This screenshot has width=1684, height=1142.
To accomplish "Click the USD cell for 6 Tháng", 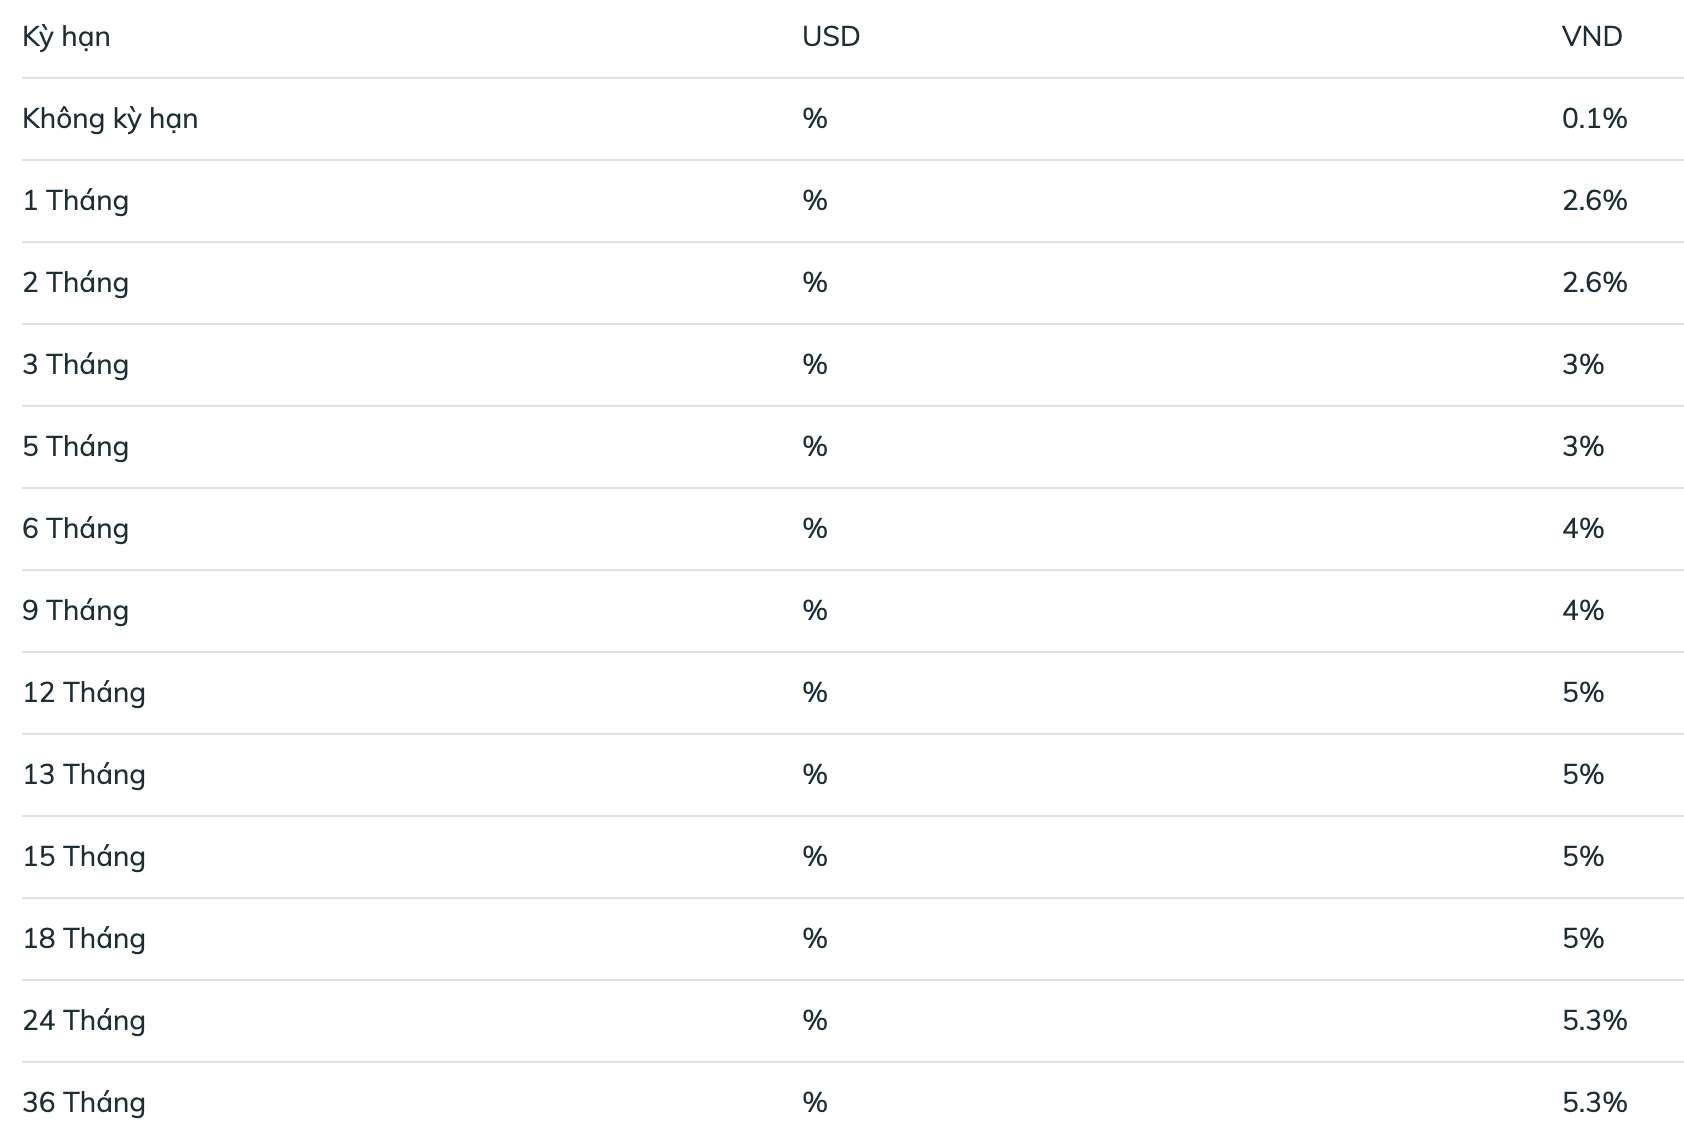I will pyautogui.click(x=814, y=529).
